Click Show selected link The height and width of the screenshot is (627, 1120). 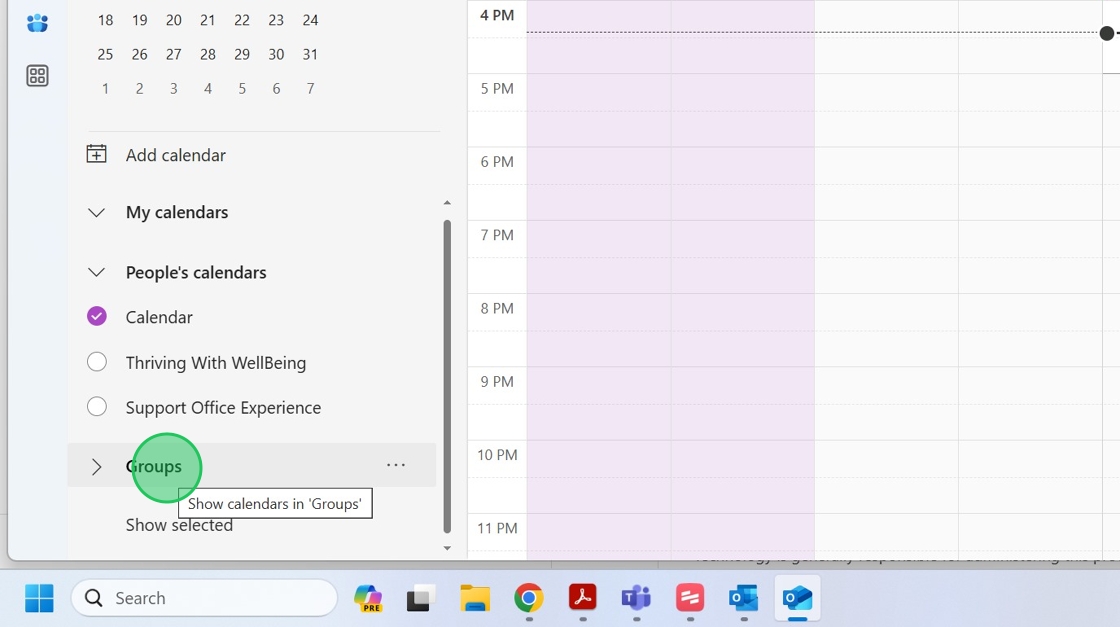tap(179, 525)
